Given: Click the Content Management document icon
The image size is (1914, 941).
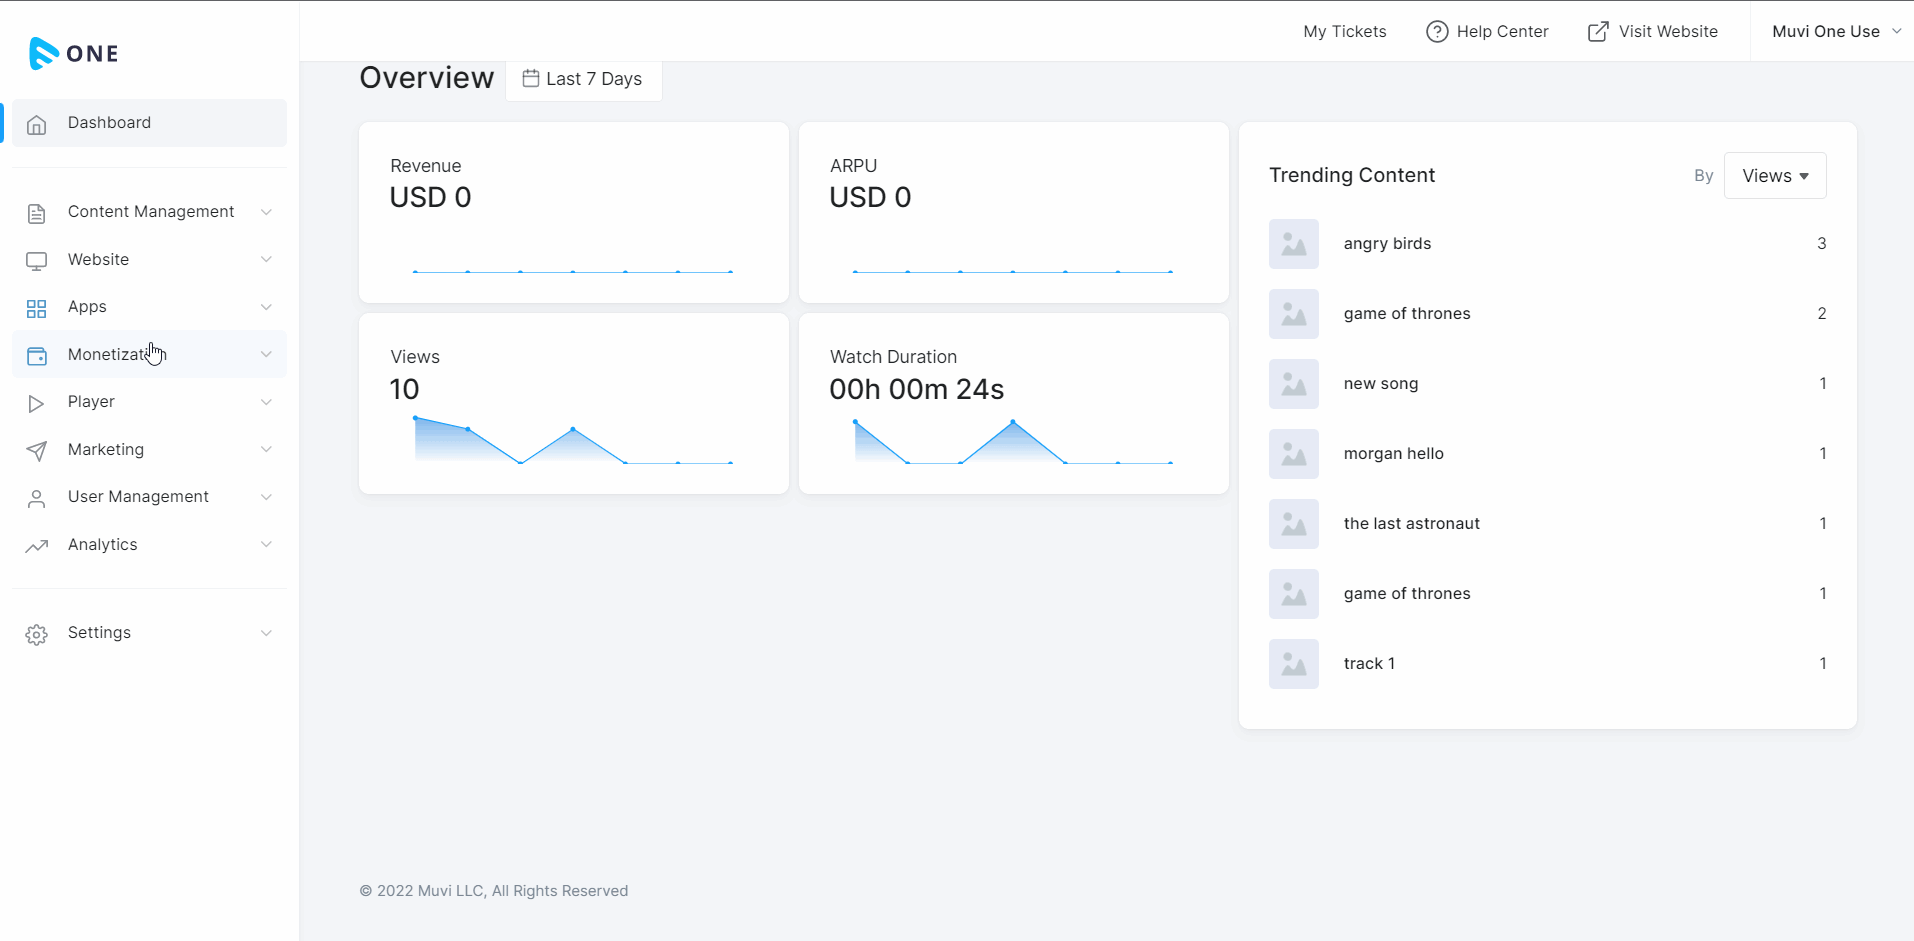Looking at the screenshot, I should (x=37, y=213).
